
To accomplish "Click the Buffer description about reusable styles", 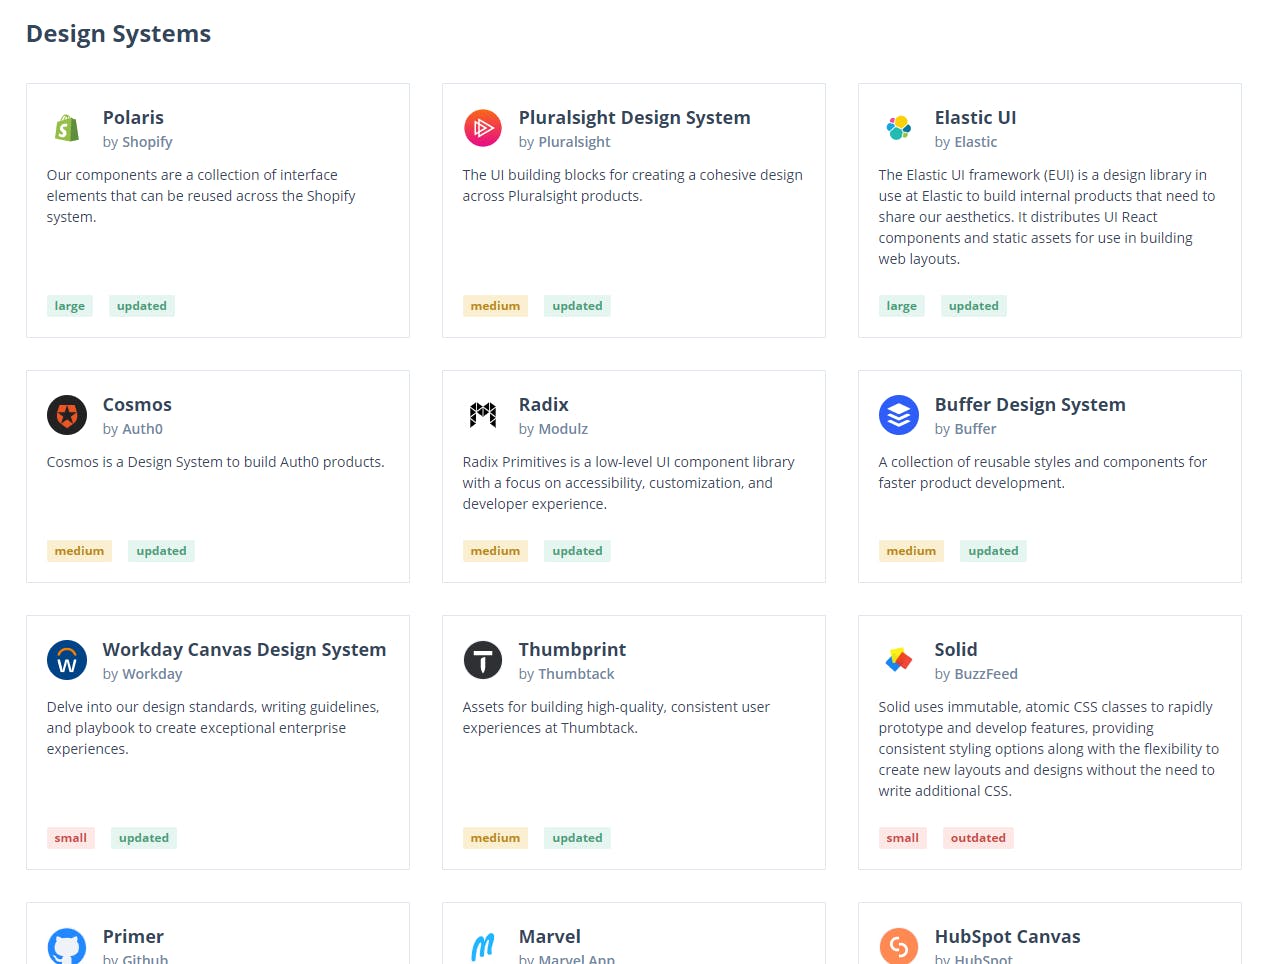I will pos(1042,472).
